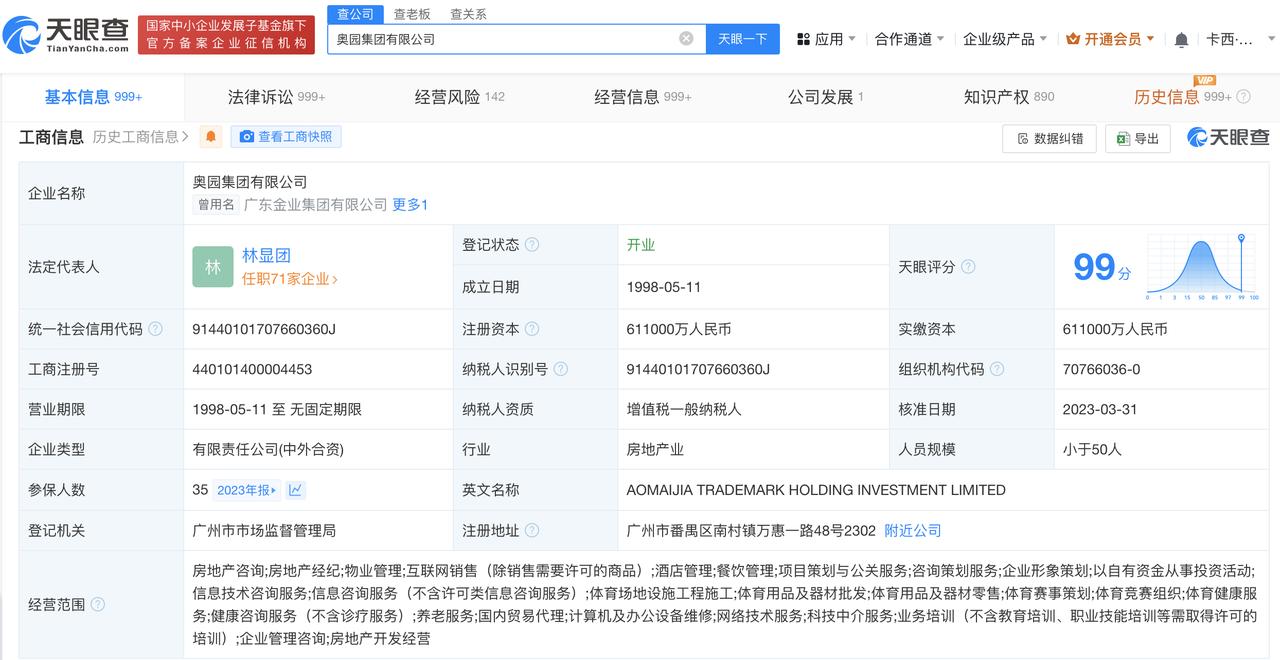Clear search box with the X icon
The width and height of the screenshot is (1280, 660).
click(686, 39)
